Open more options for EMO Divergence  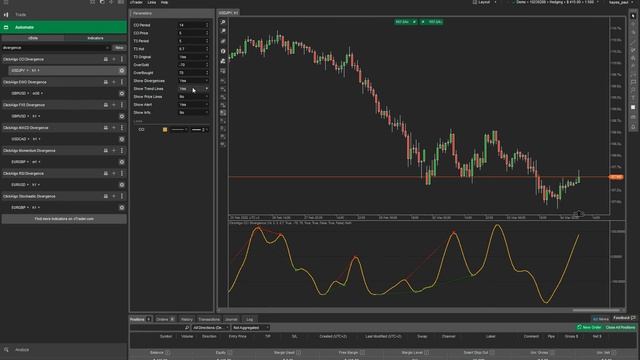coord(122,82)
